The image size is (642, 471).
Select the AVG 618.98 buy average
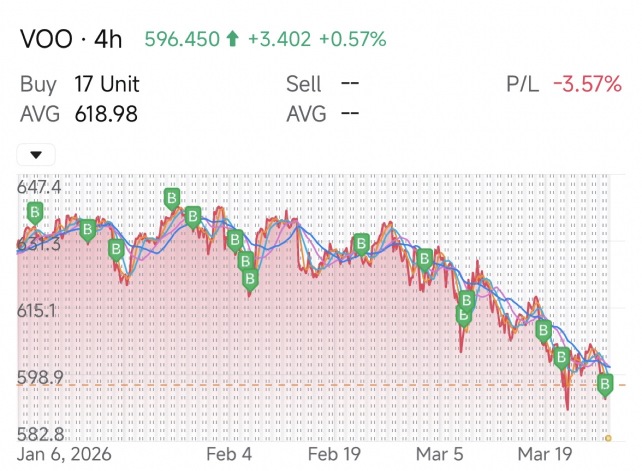pos(79,114)
